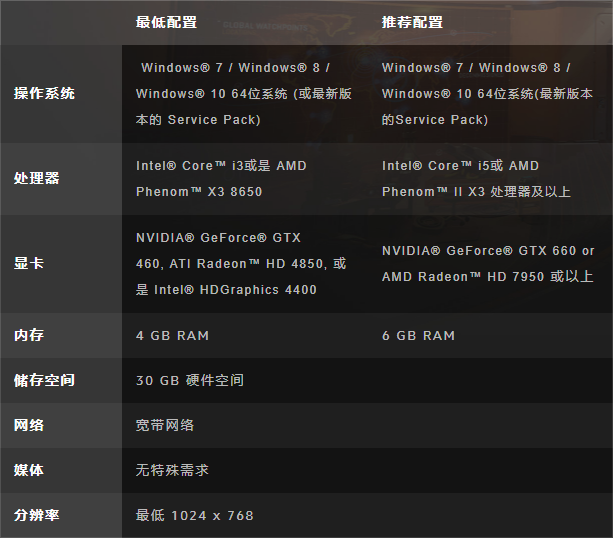
Task: Select the 分辨率 row label
Action: point(36,515)
